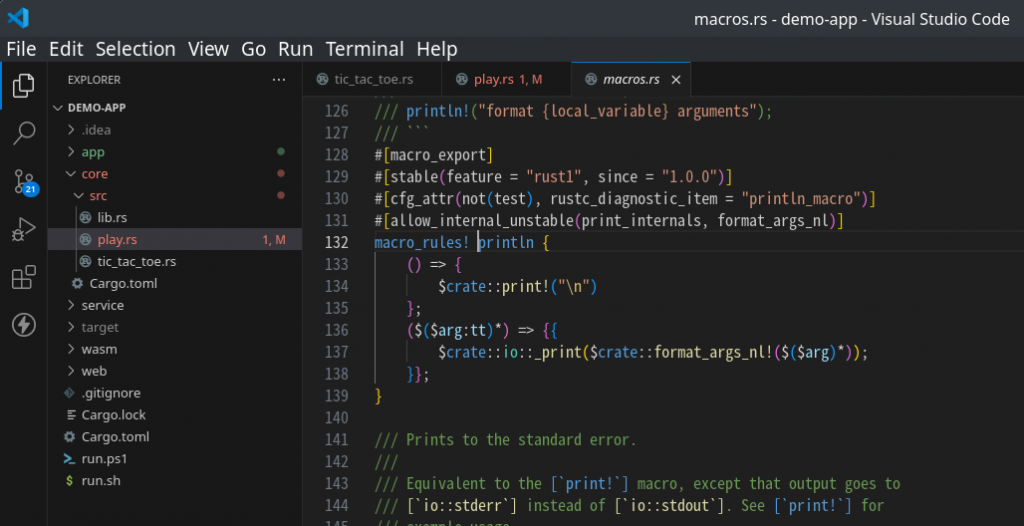The width and height of the screenshot is (1024, 526).
Task: Expand the service folder
Action: click(71, 305)
